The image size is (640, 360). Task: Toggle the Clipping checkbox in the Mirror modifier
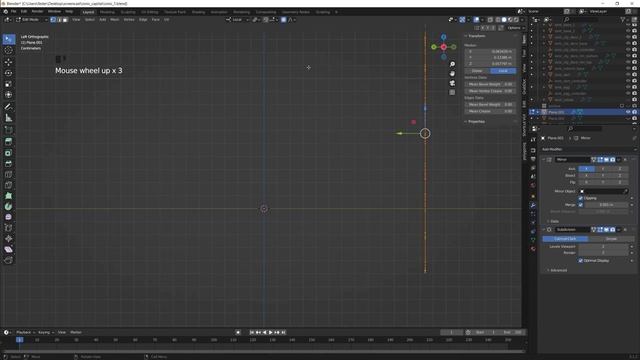point(581,198)
